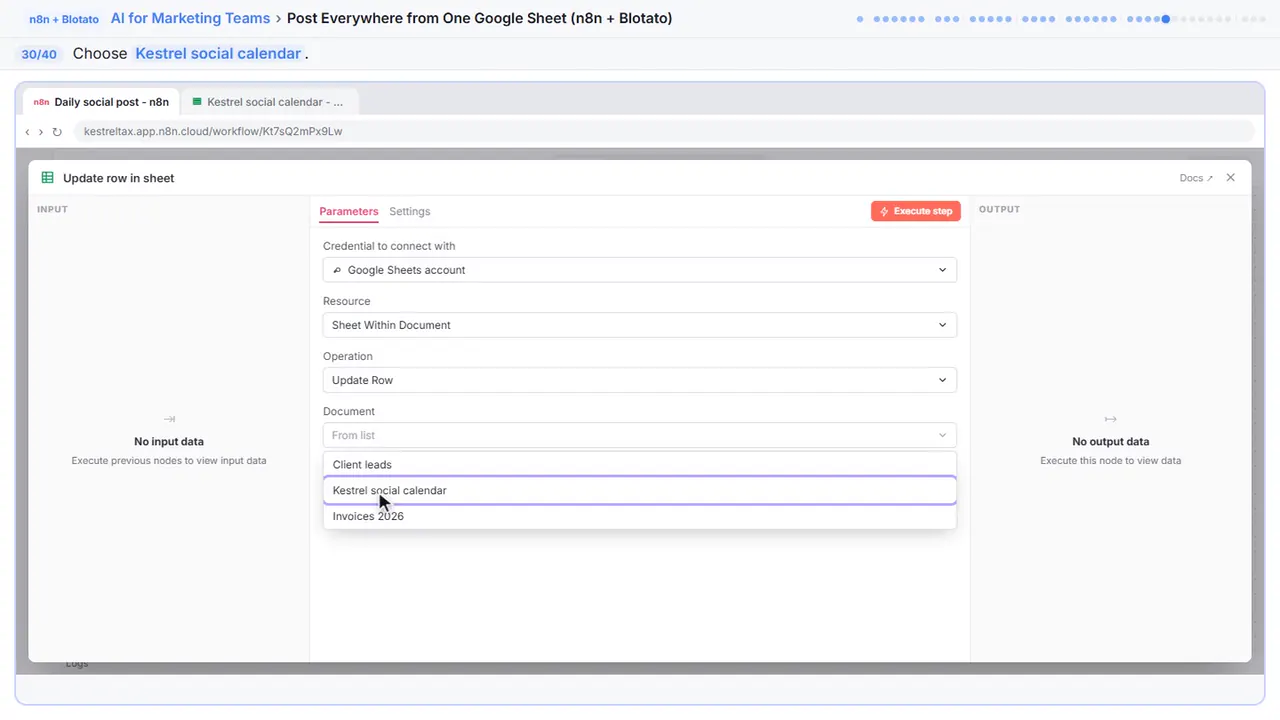This screenshot has height=720, width=1280.
Task: Open the Settings tab
Action: pos(410,212)
